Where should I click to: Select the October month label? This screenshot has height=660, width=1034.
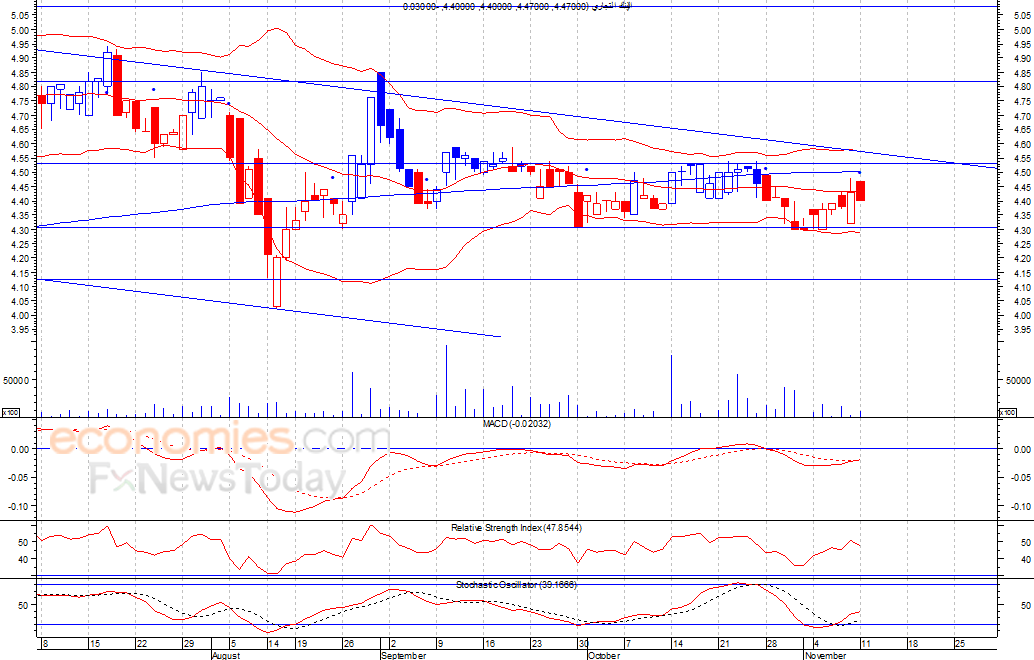(603, 655)
